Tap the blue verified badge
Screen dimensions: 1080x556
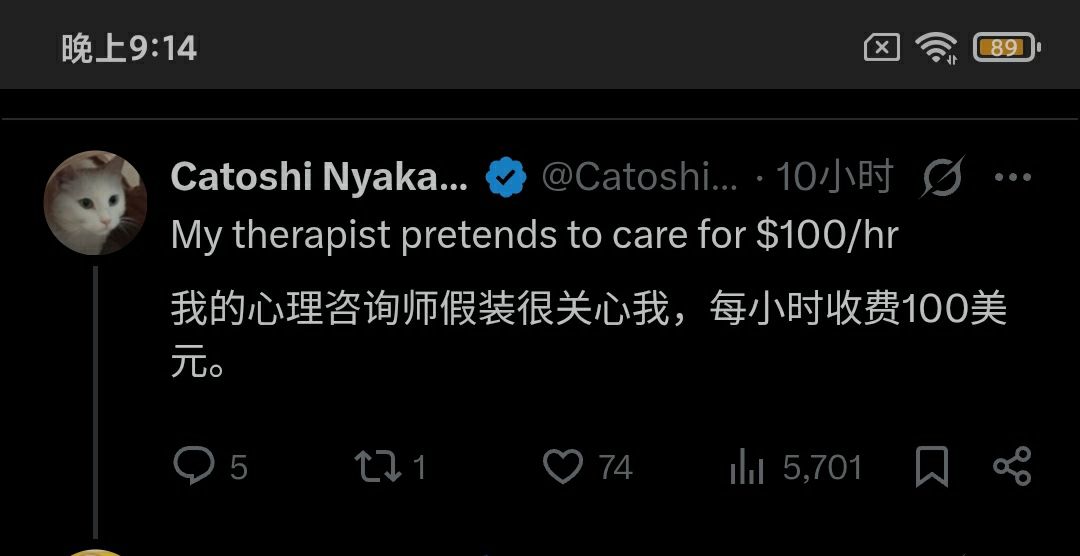click(506, 177)
